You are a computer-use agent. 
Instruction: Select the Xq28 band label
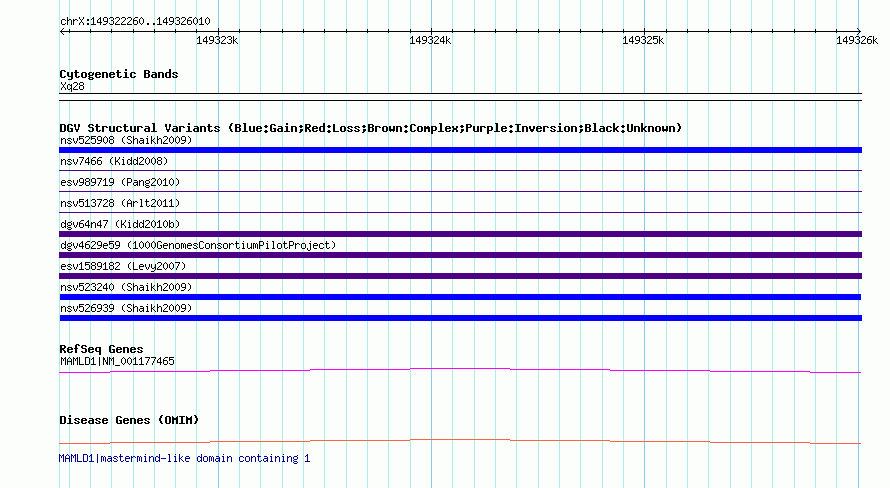(x=72, y=86)
